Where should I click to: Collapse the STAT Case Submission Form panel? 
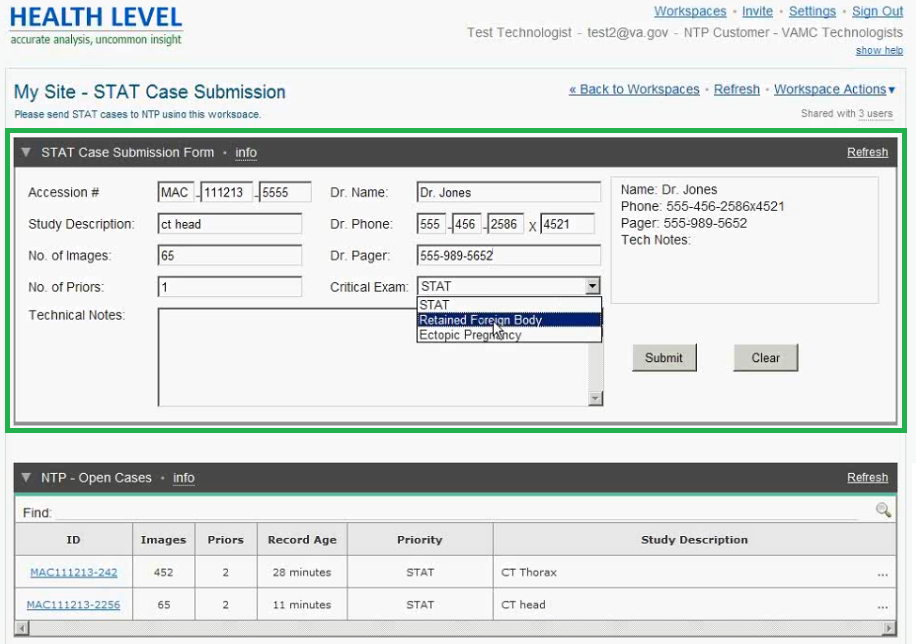[x=26, y=153]
